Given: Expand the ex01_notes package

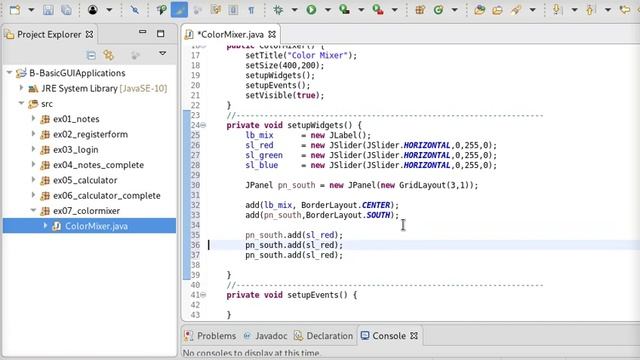Looking at the screenshot, I should tap(33, 119).
